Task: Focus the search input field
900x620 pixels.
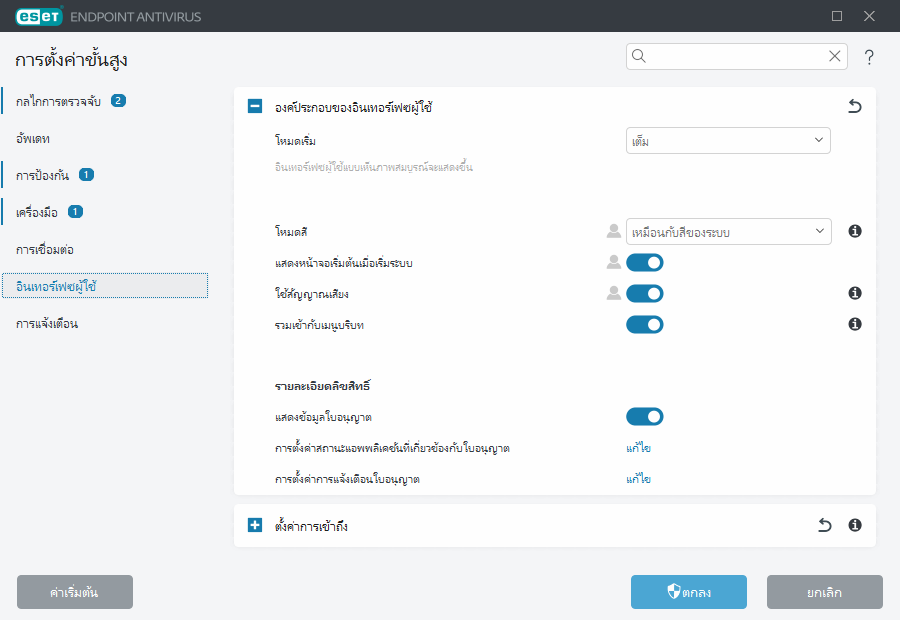Action: coord(736,56)
